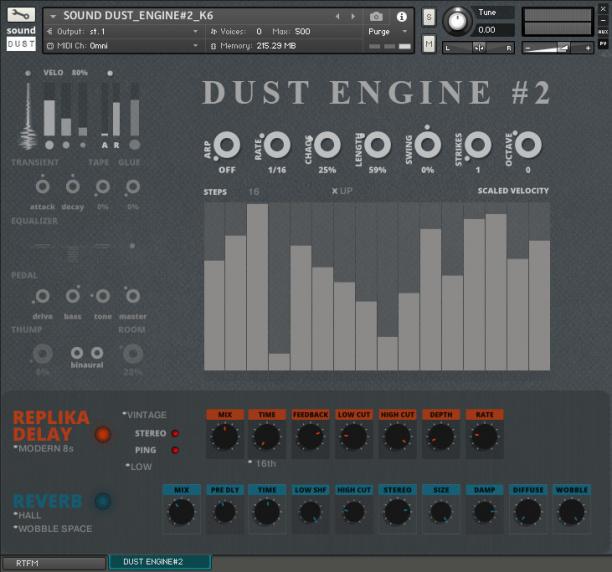612x572 pixels.
Task: Click the reverb WOBBLE knob
Action: [x=571, y=512]
